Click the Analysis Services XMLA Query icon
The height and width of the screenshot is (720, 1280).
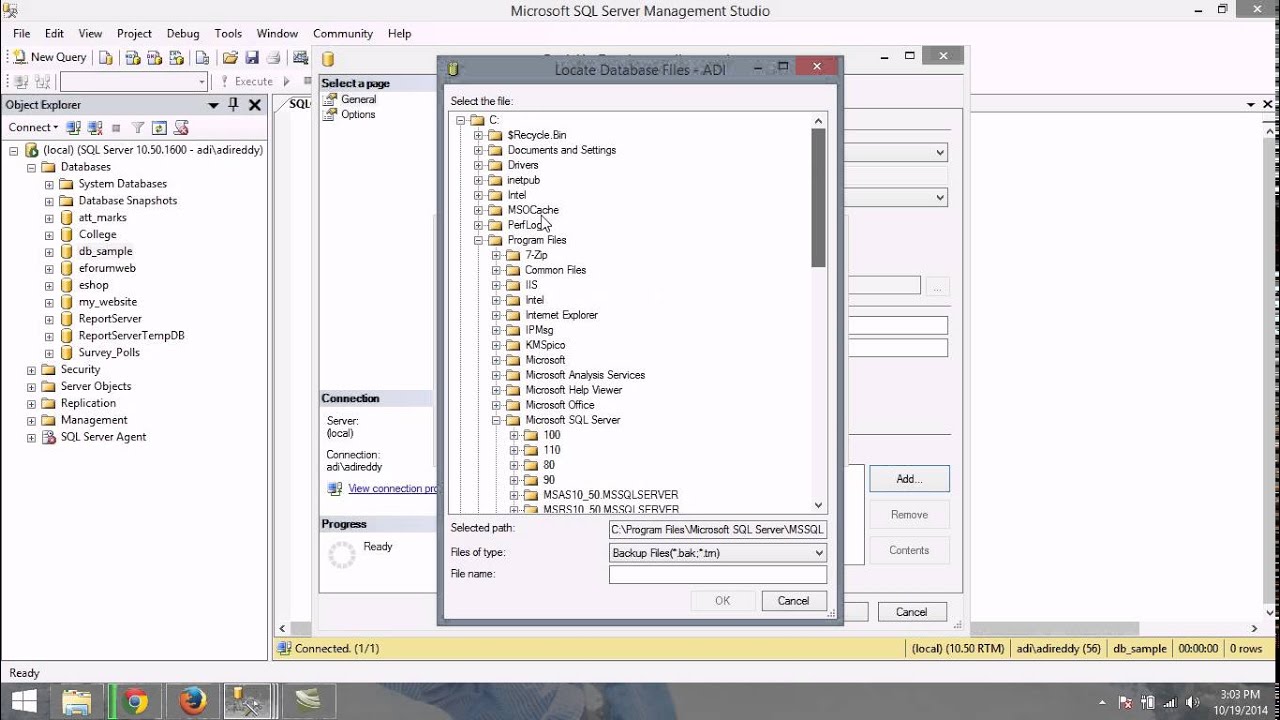[178, 58]
